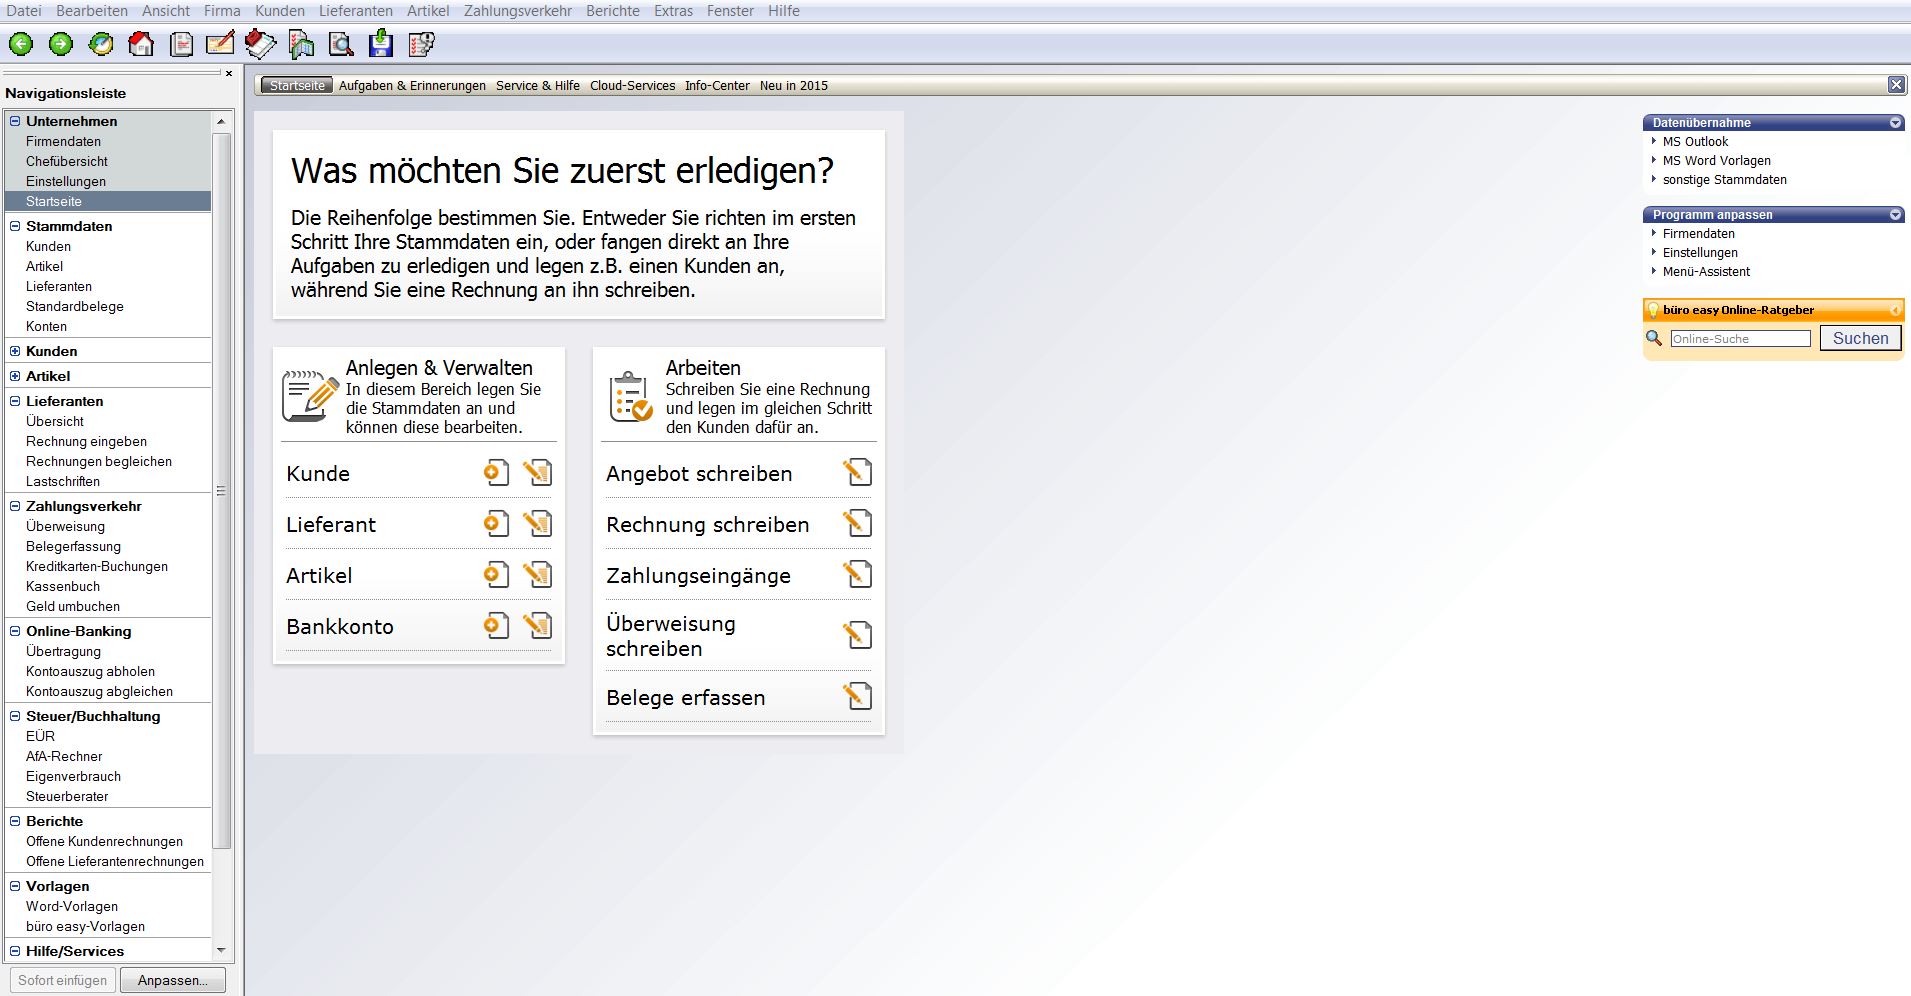This screenshot has width=1911, height=996.
Task: Click the green back arrow toolbar icon
Action: tap(21, 44)
